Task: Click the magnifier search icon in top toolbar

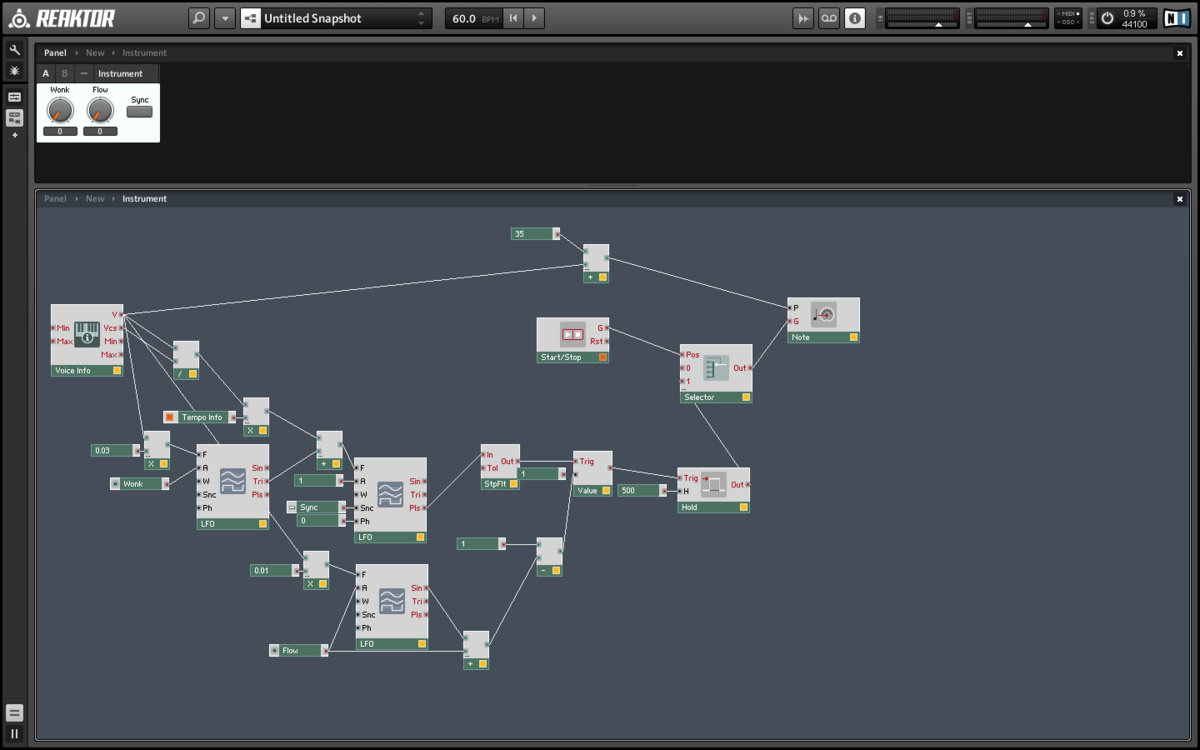Action: 199,18
